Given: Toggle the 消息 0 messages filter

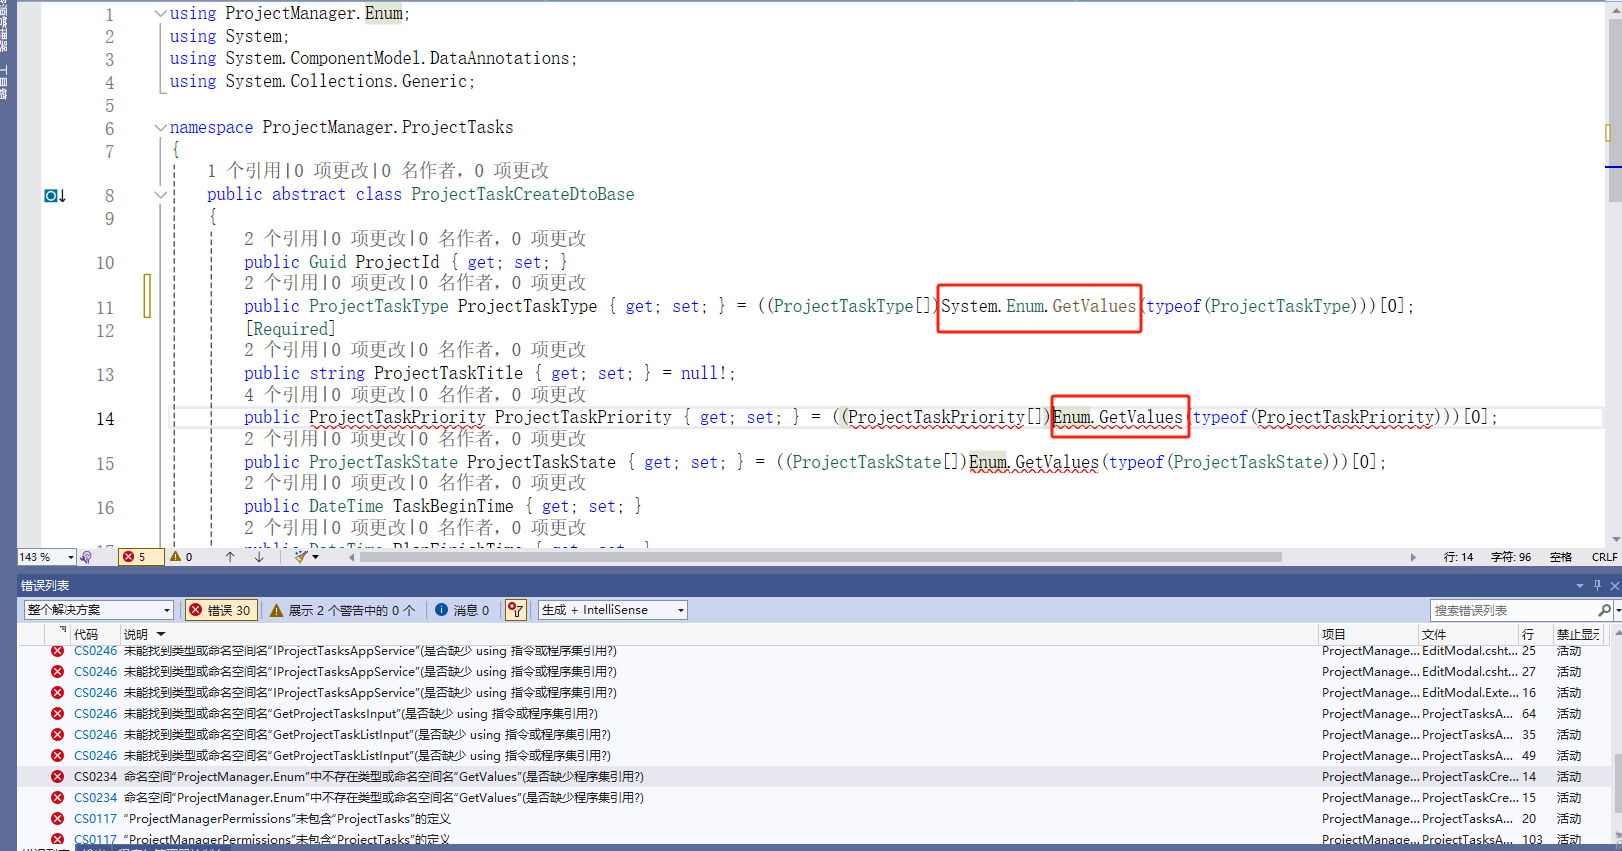Looking at the screenshot, I should click(x=462, y=610).
